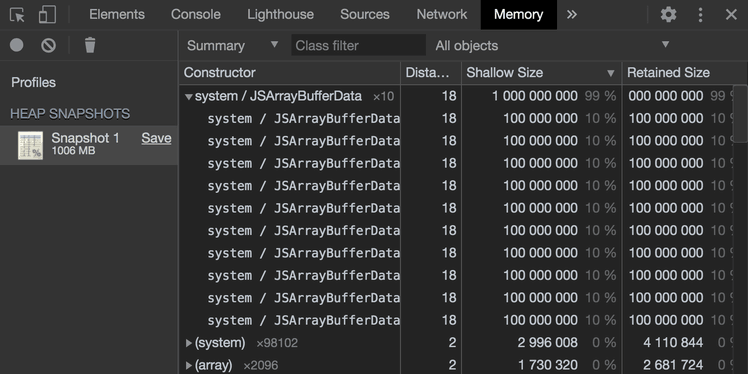Click the Save link for Snapshot 1
Viewport: 748px width, 374px height.
[156, 138]
